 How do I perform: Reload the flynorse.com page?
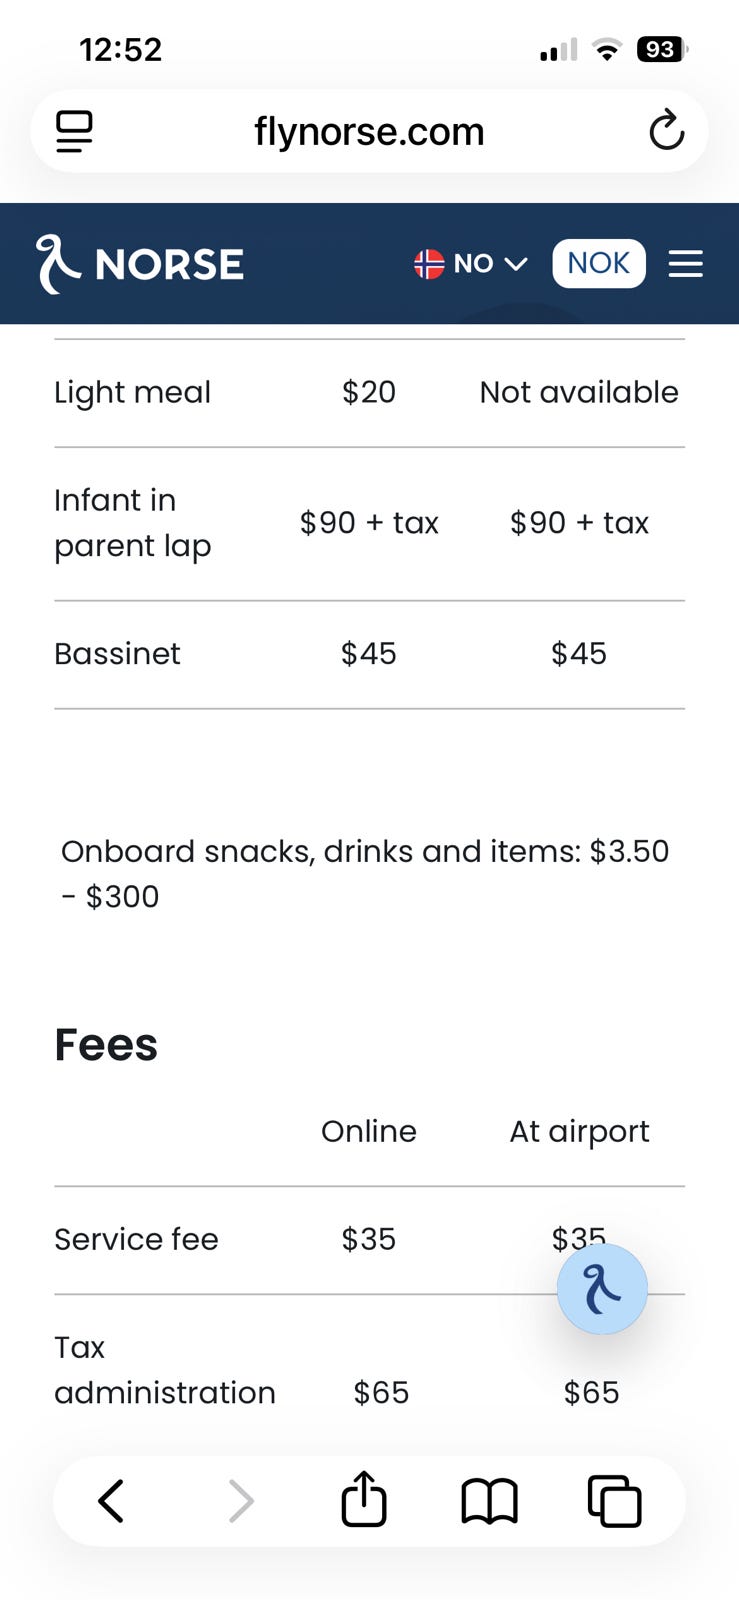click(666, 131)
